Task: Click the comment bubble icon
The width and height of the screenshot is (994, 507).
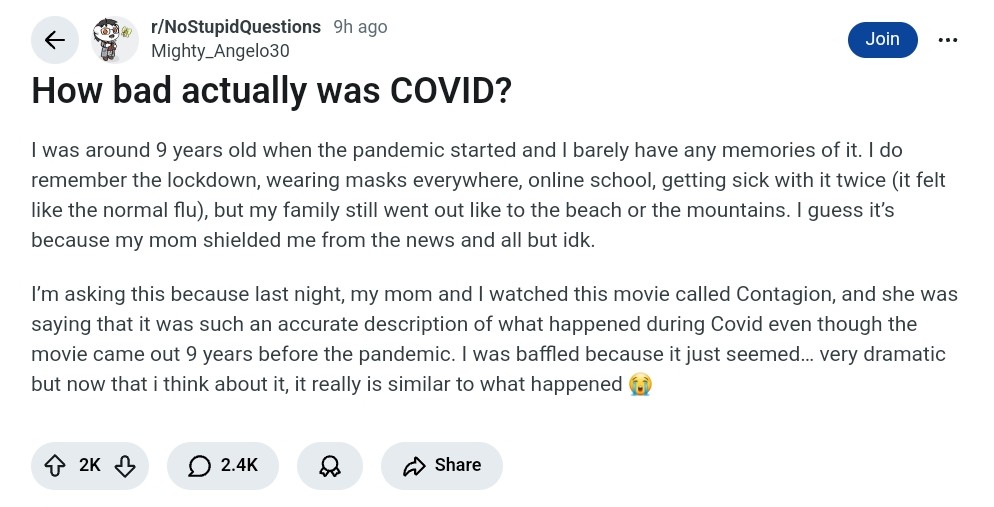Action: (x=199, y=466)
